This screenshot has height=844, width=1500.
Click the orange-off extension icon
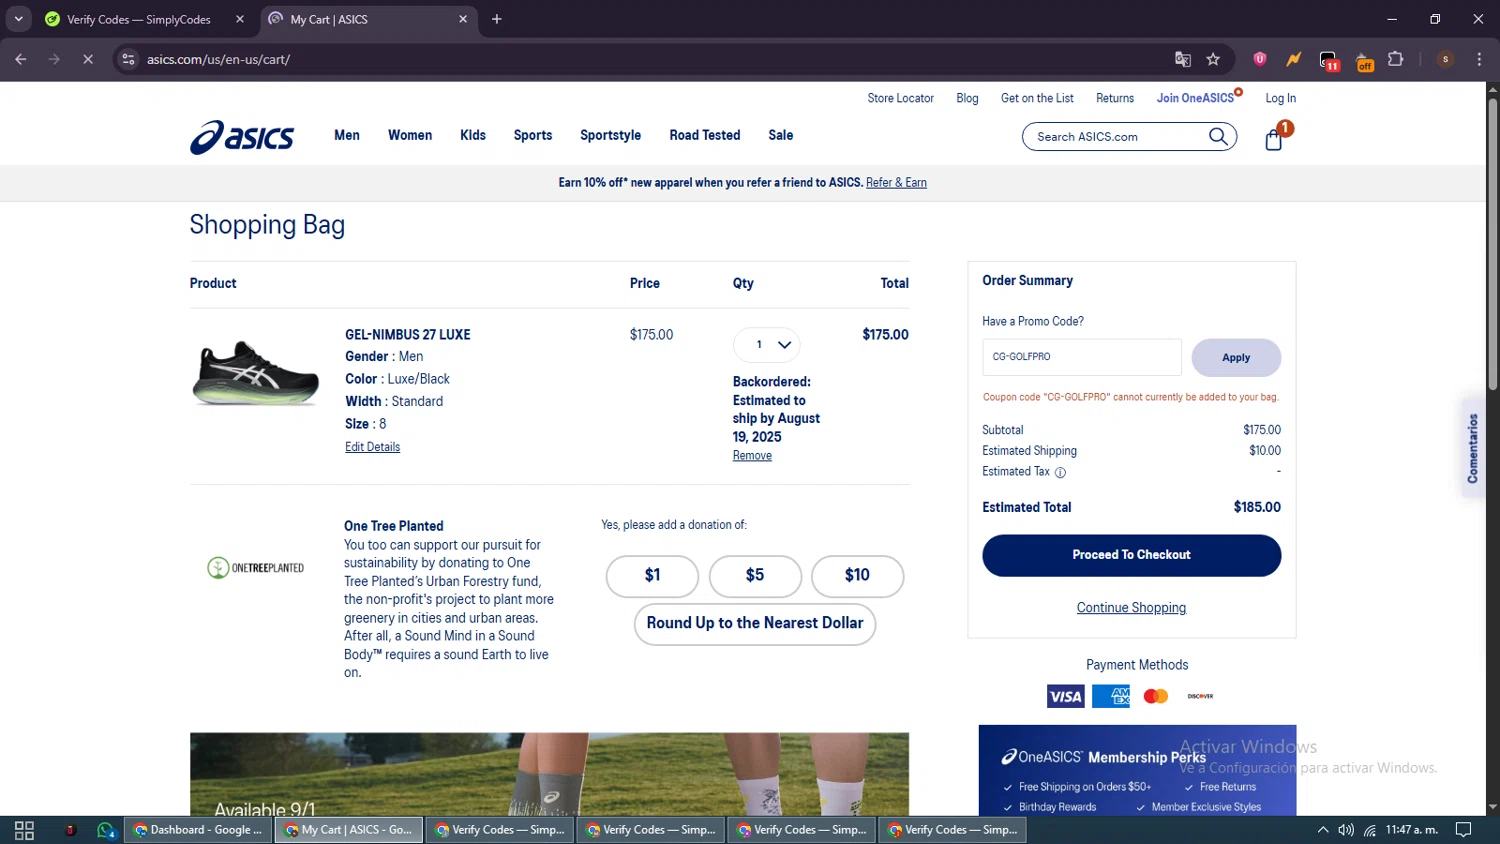pos(1364,61)
